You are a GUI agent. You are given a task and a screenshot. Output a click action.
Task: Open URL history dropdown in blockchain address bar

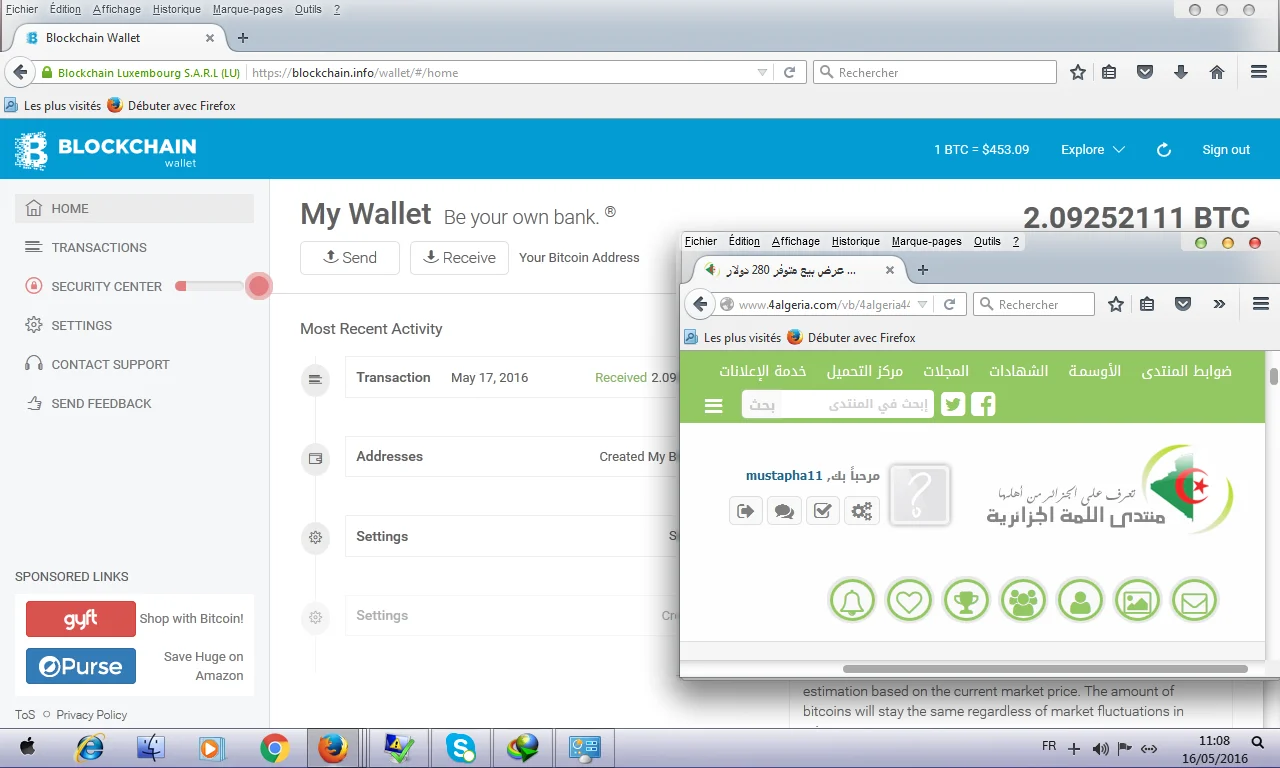pyautogui.click(x=762, y=73)
